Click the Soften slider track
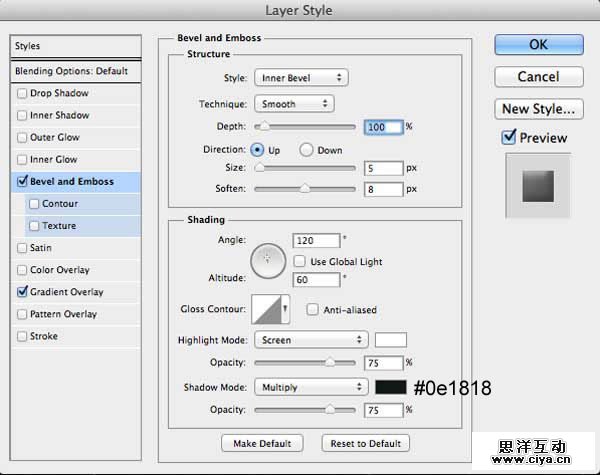The image size is (600, 475). [x=305, y=188]
